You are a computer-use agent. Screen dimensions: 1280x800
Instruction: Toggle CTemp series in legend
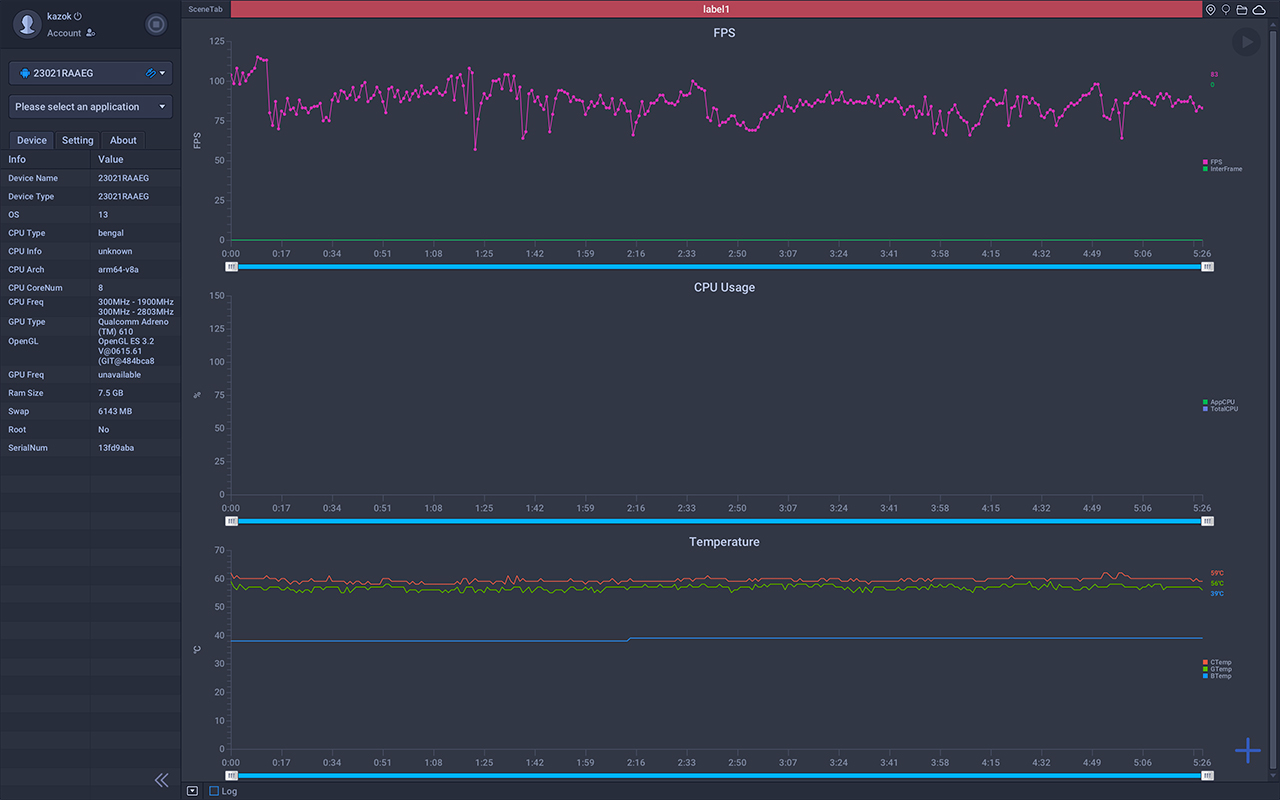(x=1217, y=662)
